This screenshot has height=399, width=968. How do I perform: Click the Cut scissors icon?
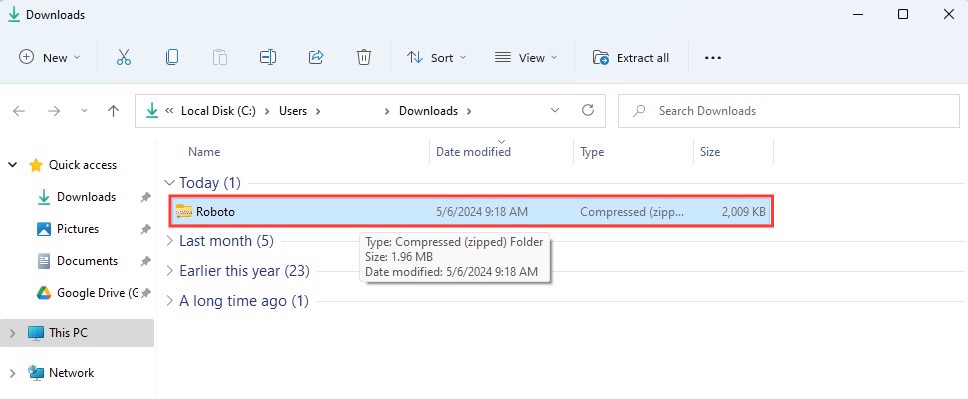[124, 57]
